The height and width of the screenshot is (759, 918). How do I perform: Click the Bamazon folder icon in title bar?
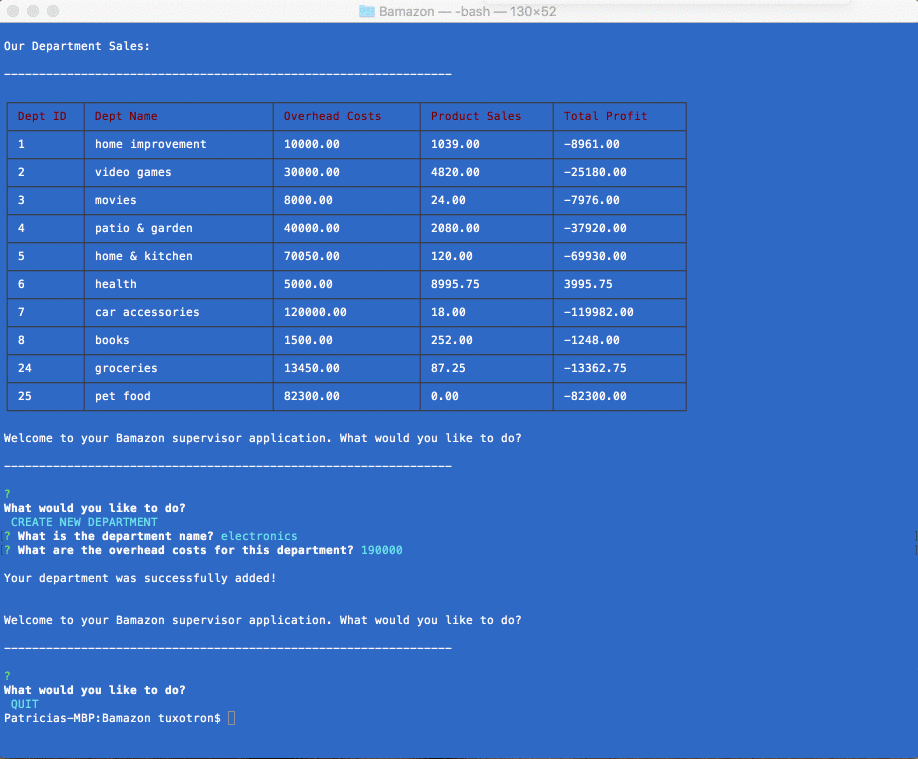366,11
